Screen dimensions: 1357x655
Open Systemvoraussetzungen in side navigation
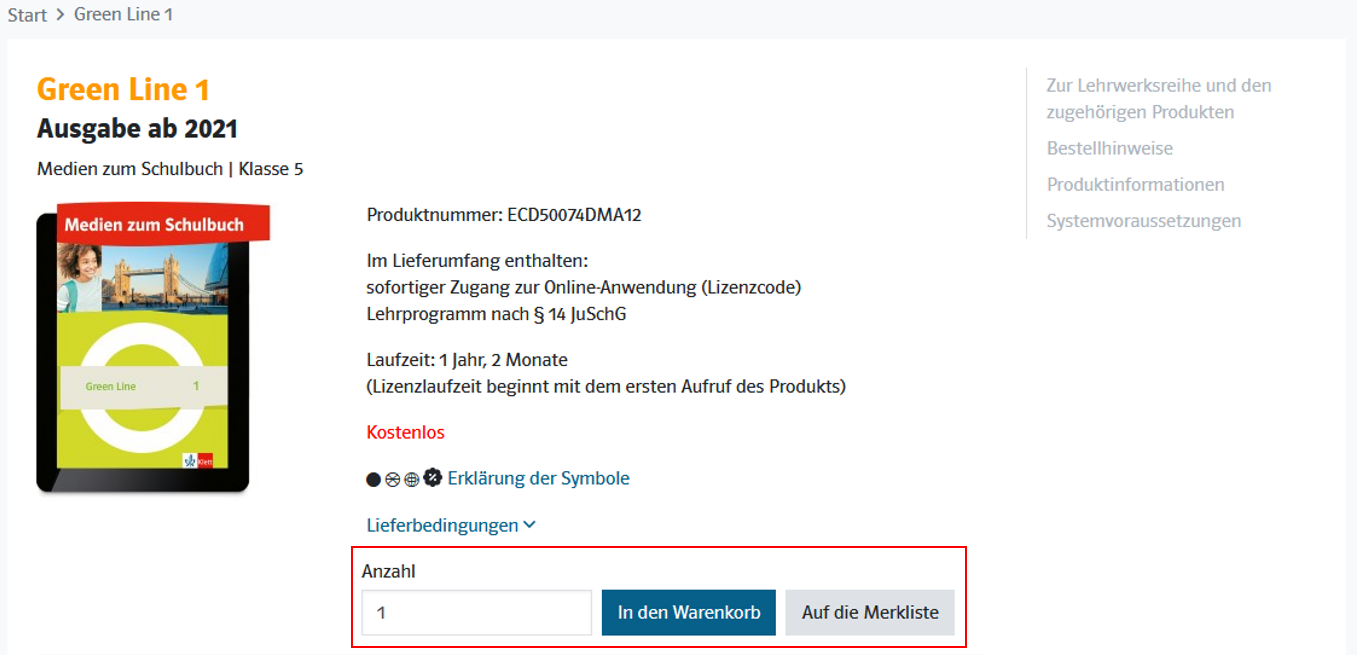(1143, 220)
